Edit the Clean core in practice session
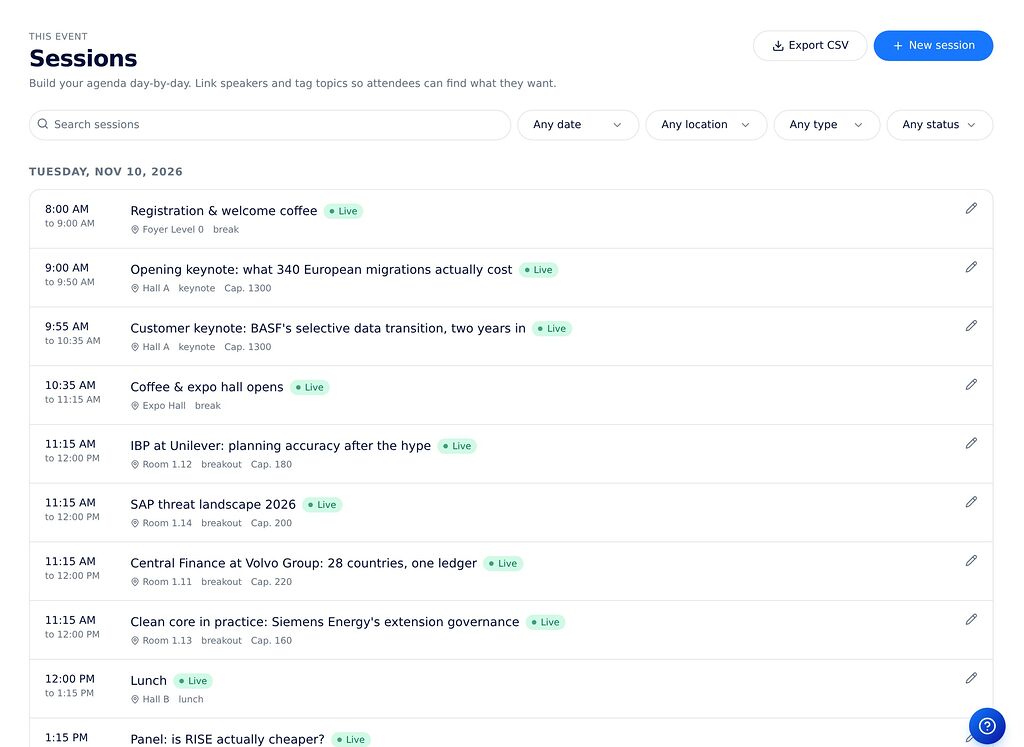Screen dimensions: 1024x747 point(971,620)
